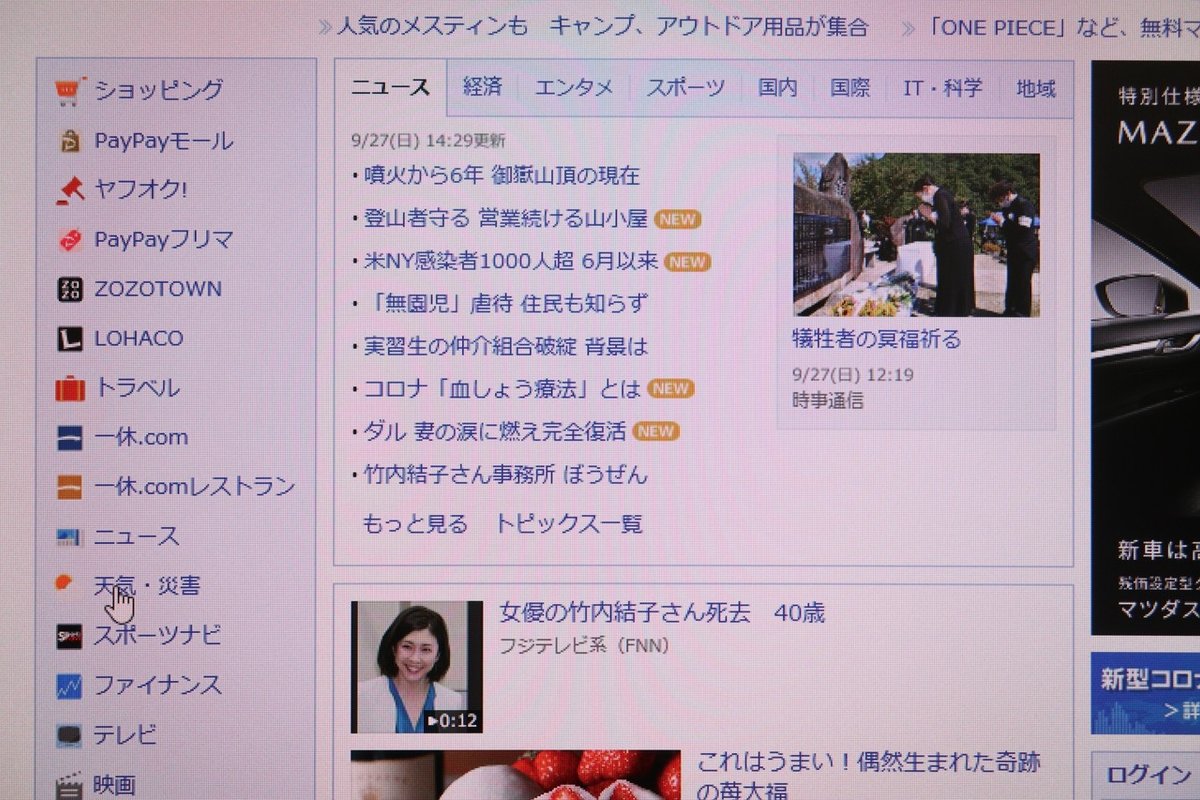Open headline 竹内結子さん事務所 ぼうぜん

pos(506,475)
